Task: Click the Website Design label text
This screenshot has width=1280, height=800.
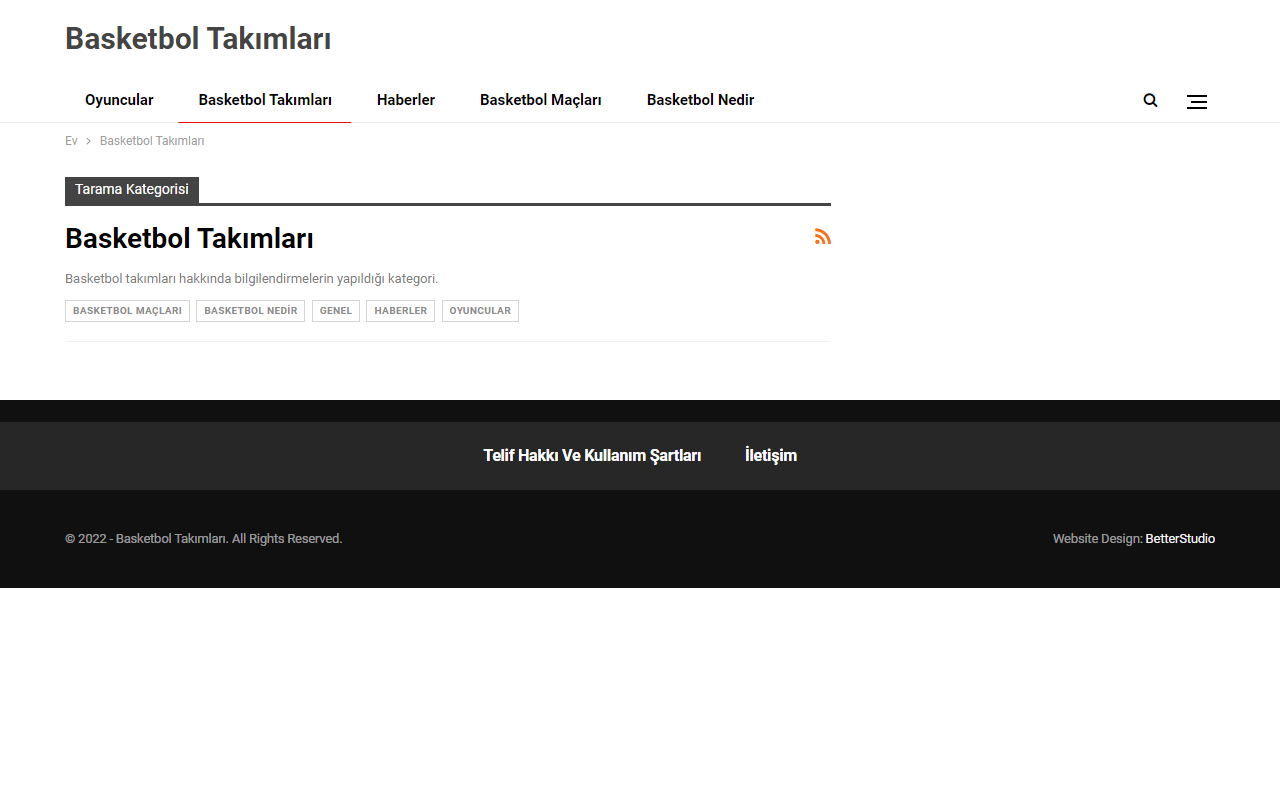Action: tap(1097, 539)
